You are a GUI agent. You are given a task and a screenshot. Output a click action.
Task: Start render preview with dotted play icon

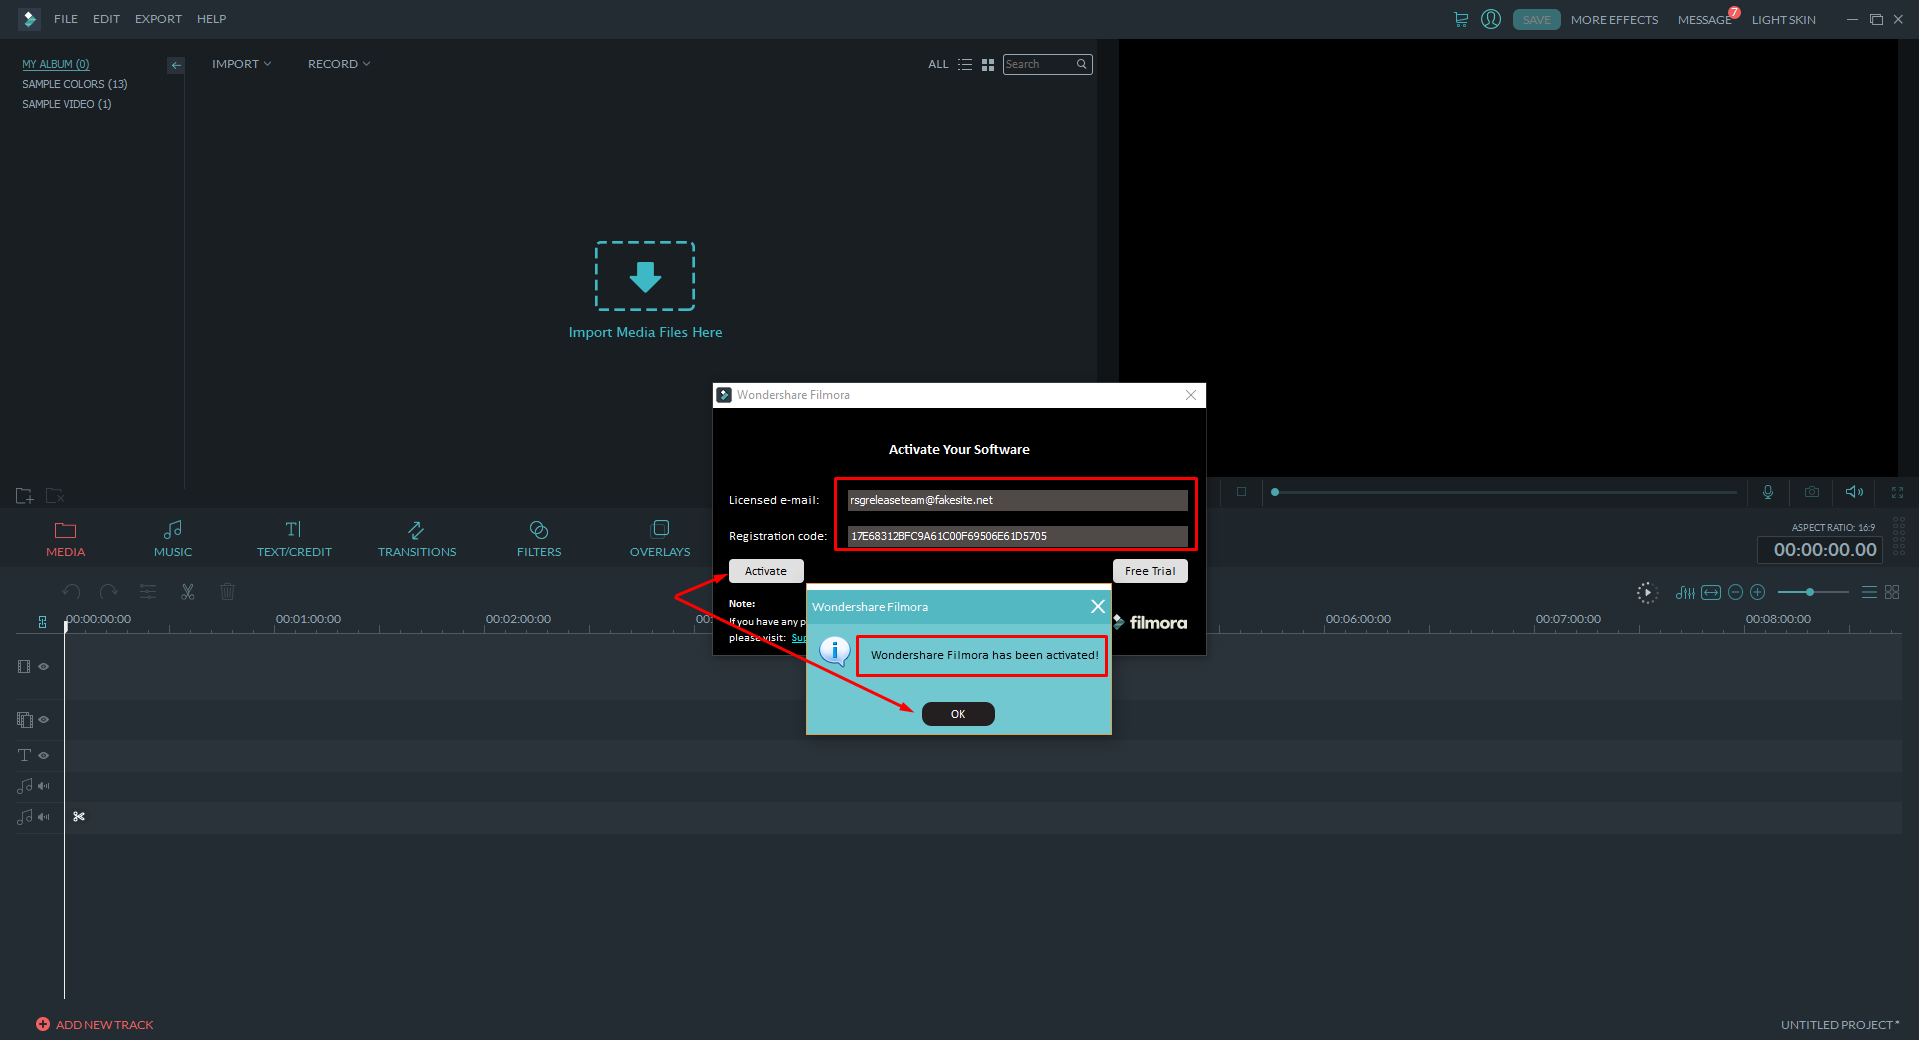point(1647,592)
